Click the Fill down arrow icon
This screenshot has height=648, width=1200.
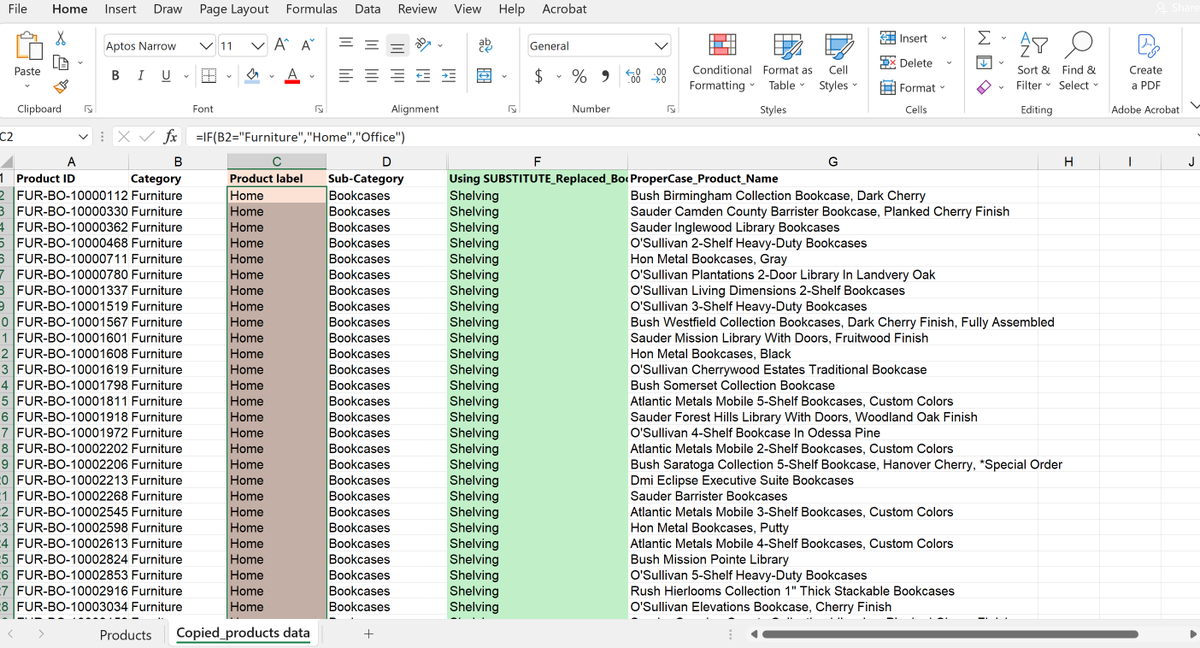[983, 62]
